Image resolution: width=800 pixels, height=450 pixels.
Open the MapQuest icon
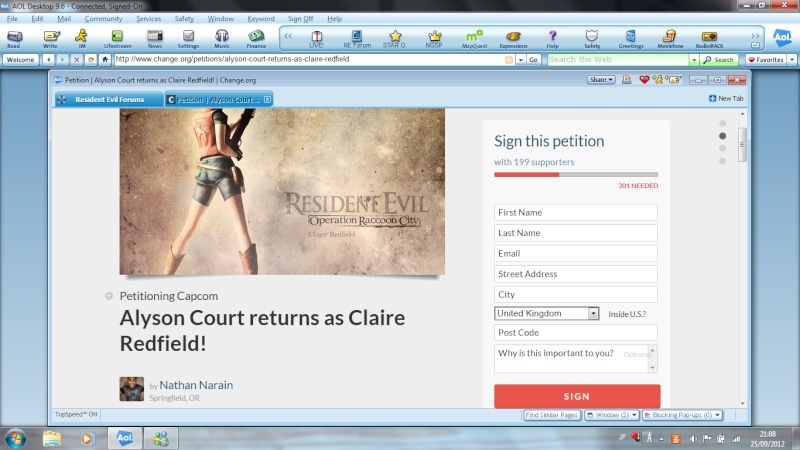474,38
